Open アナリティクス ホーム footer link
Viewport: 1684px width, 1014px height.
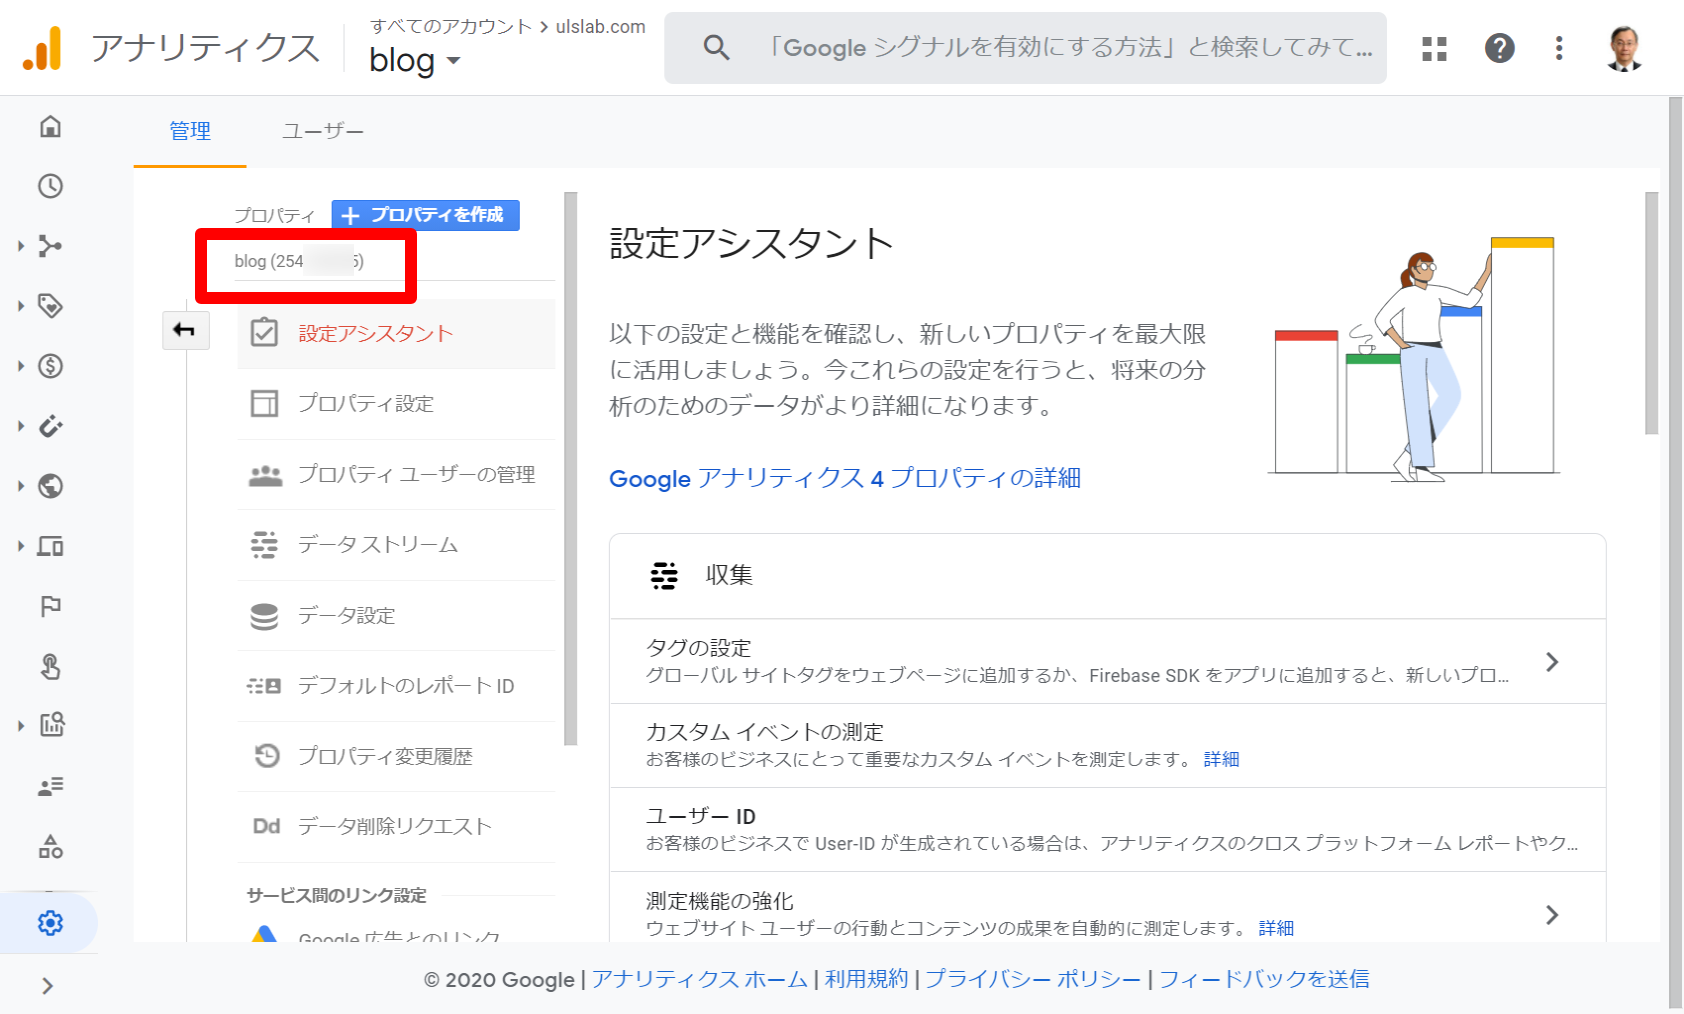coord(699,979)
